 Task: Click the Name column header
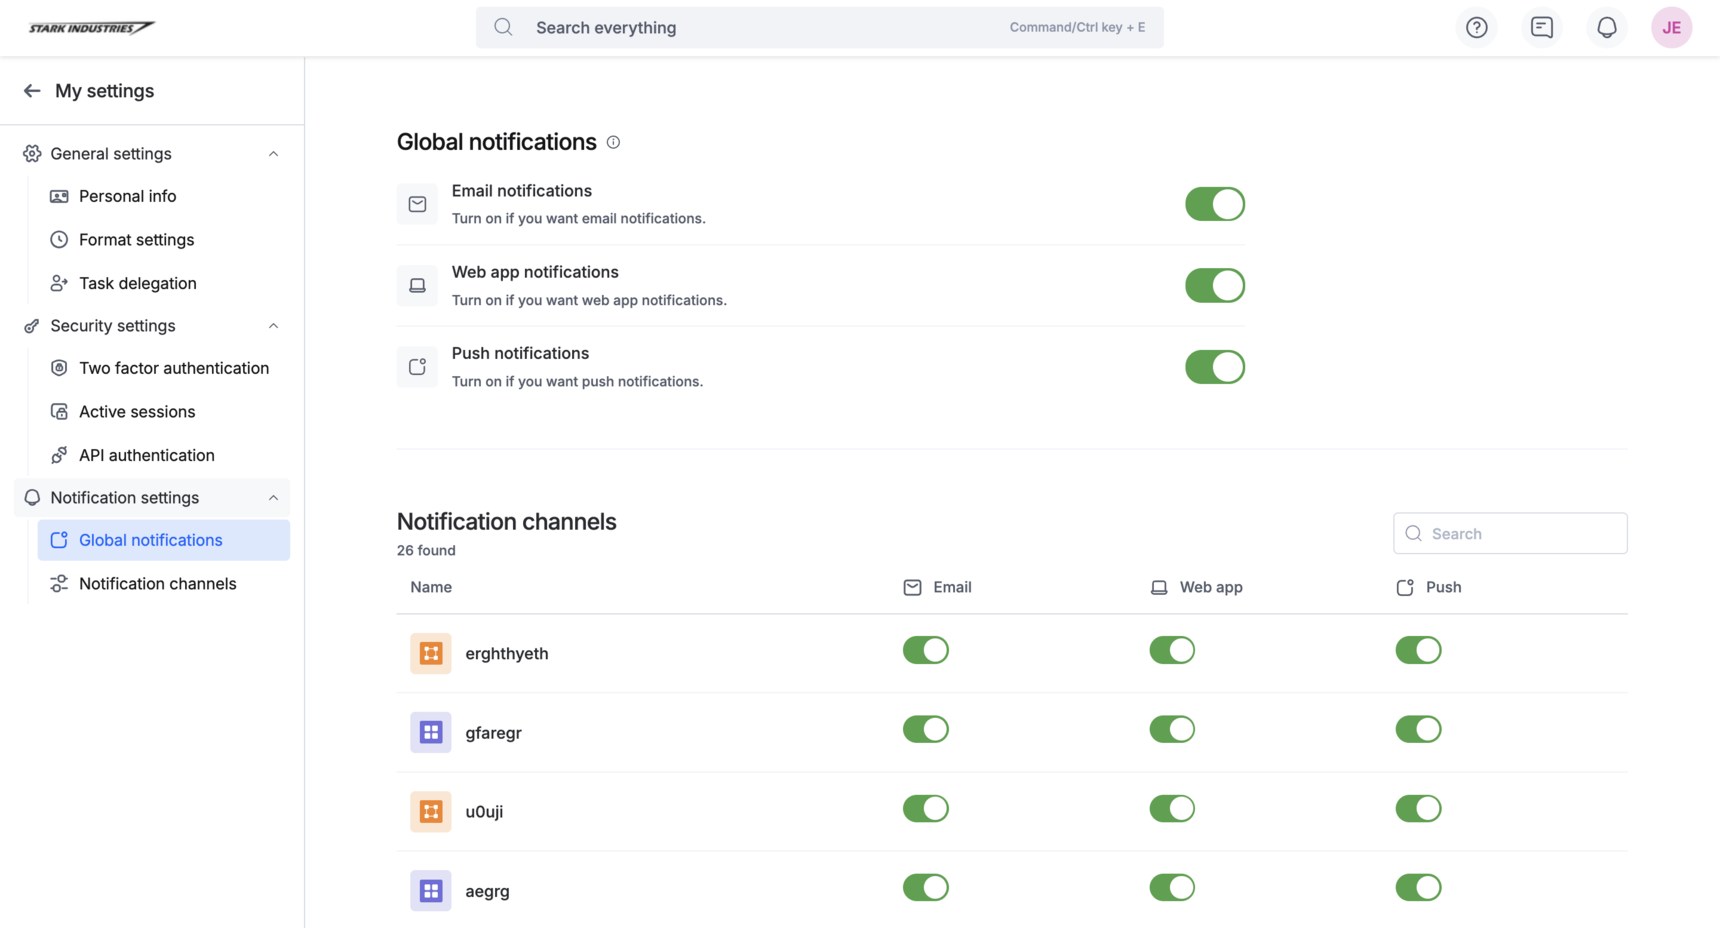point(431,587)
